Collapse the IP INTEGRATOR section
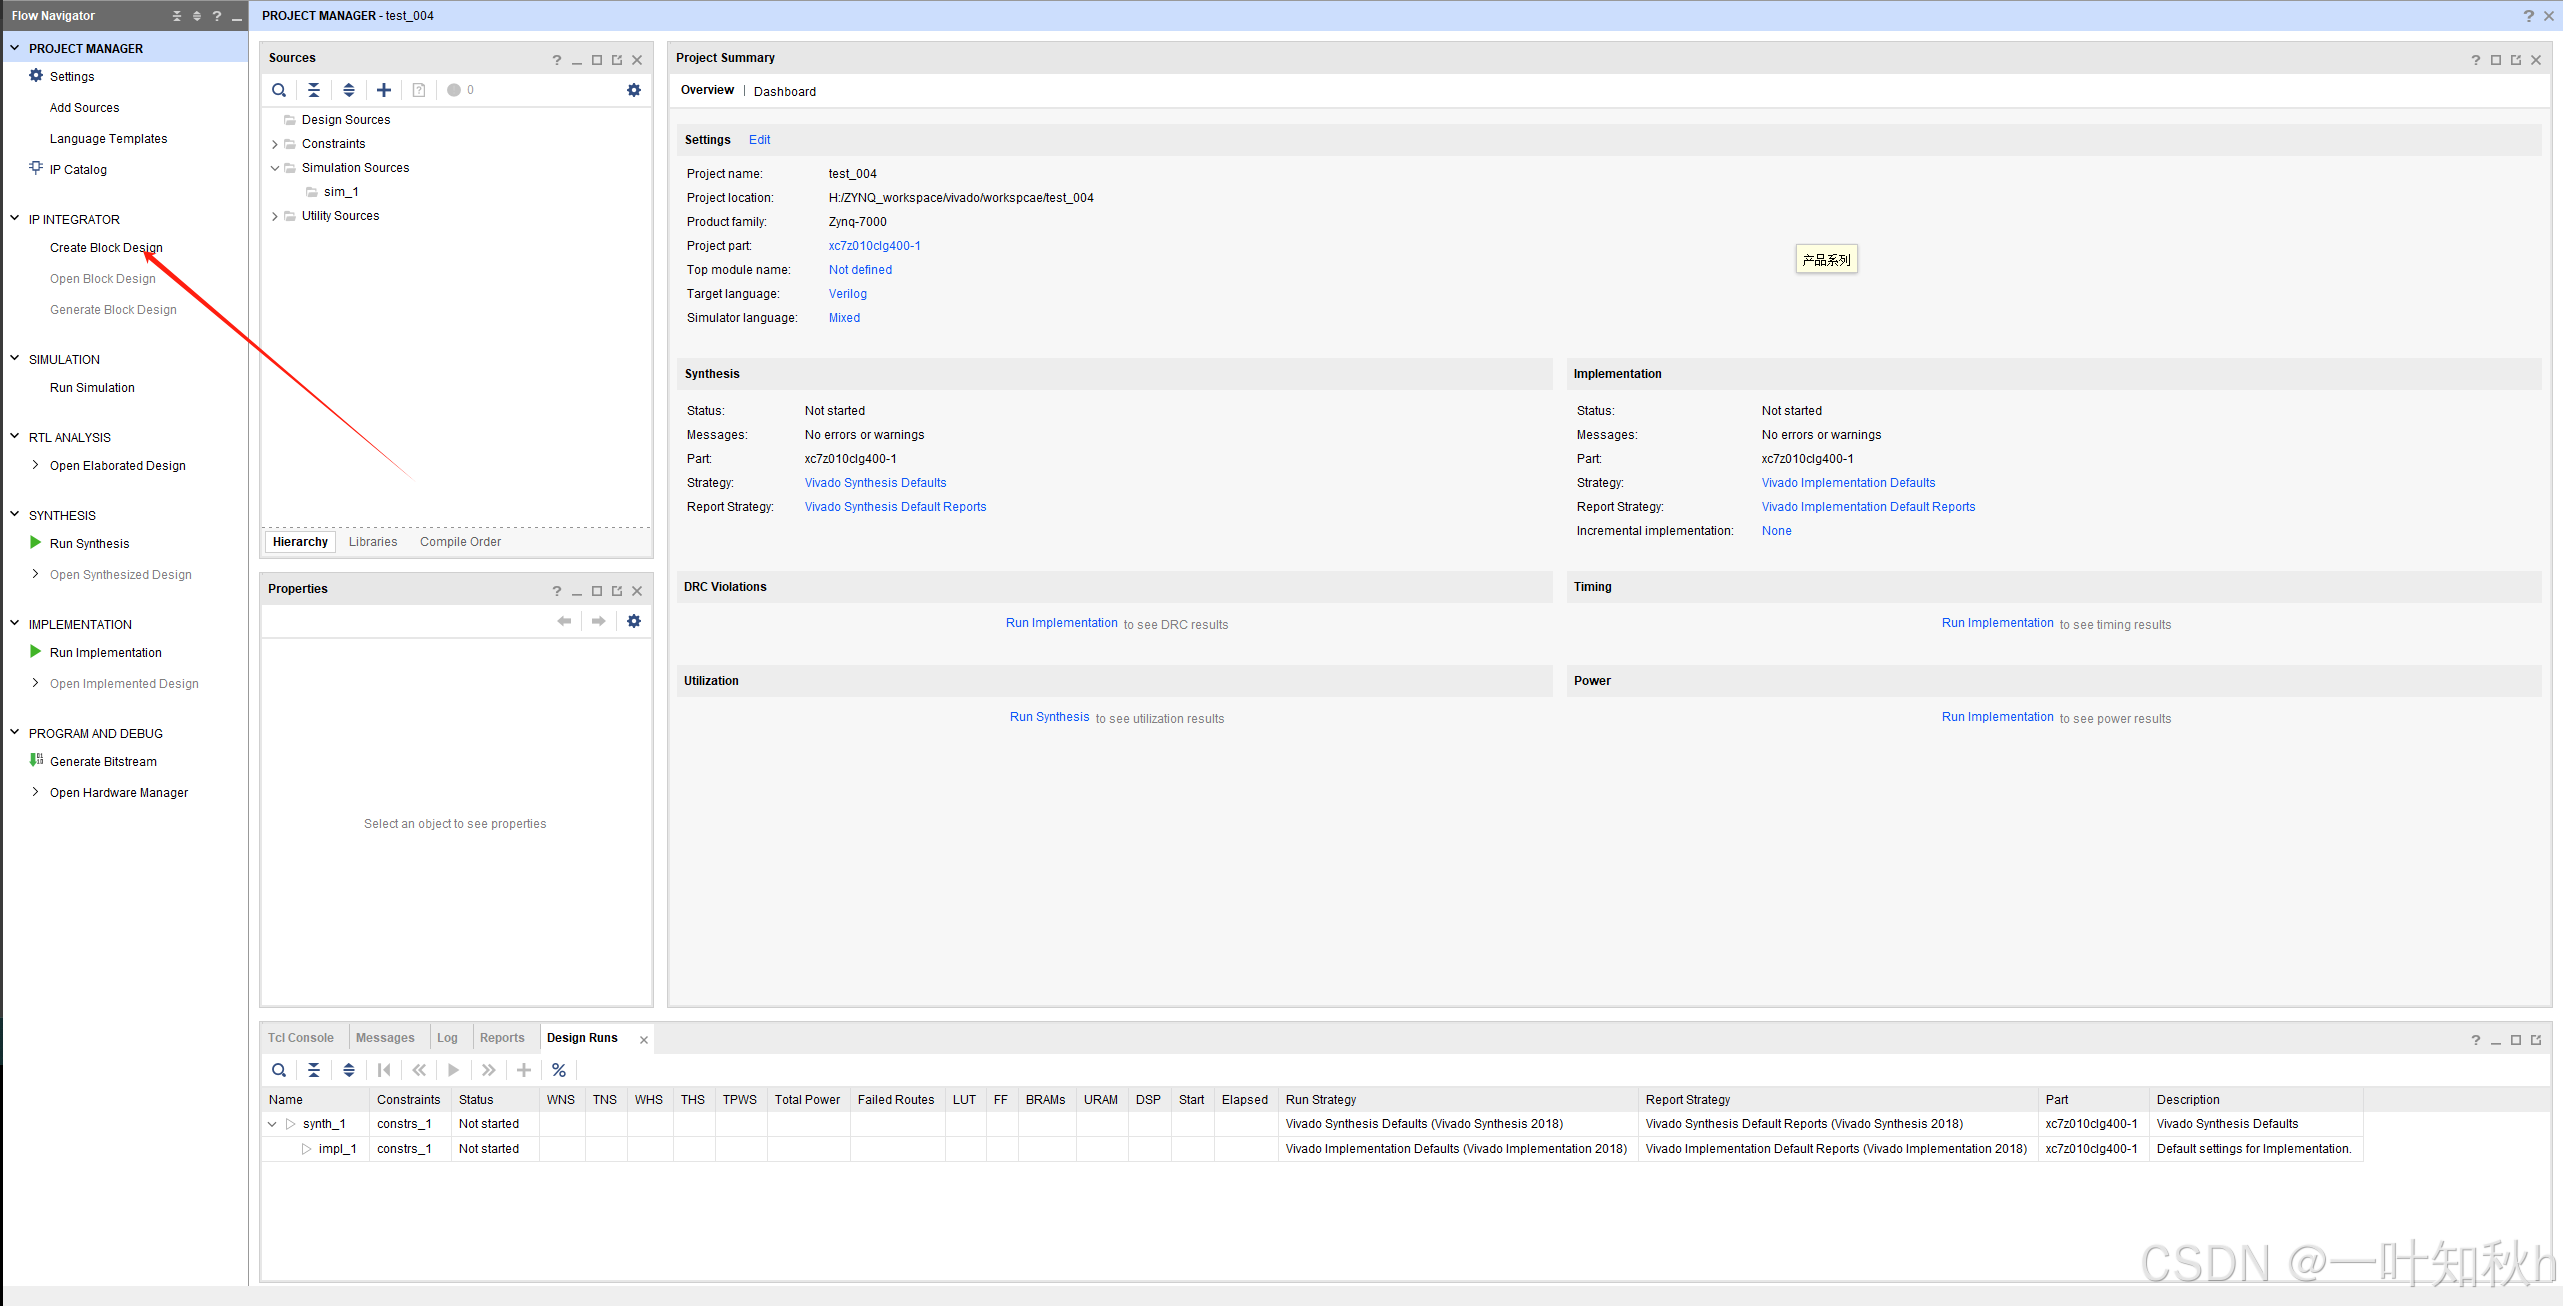2563x1306 pixels. pos(15,219)
